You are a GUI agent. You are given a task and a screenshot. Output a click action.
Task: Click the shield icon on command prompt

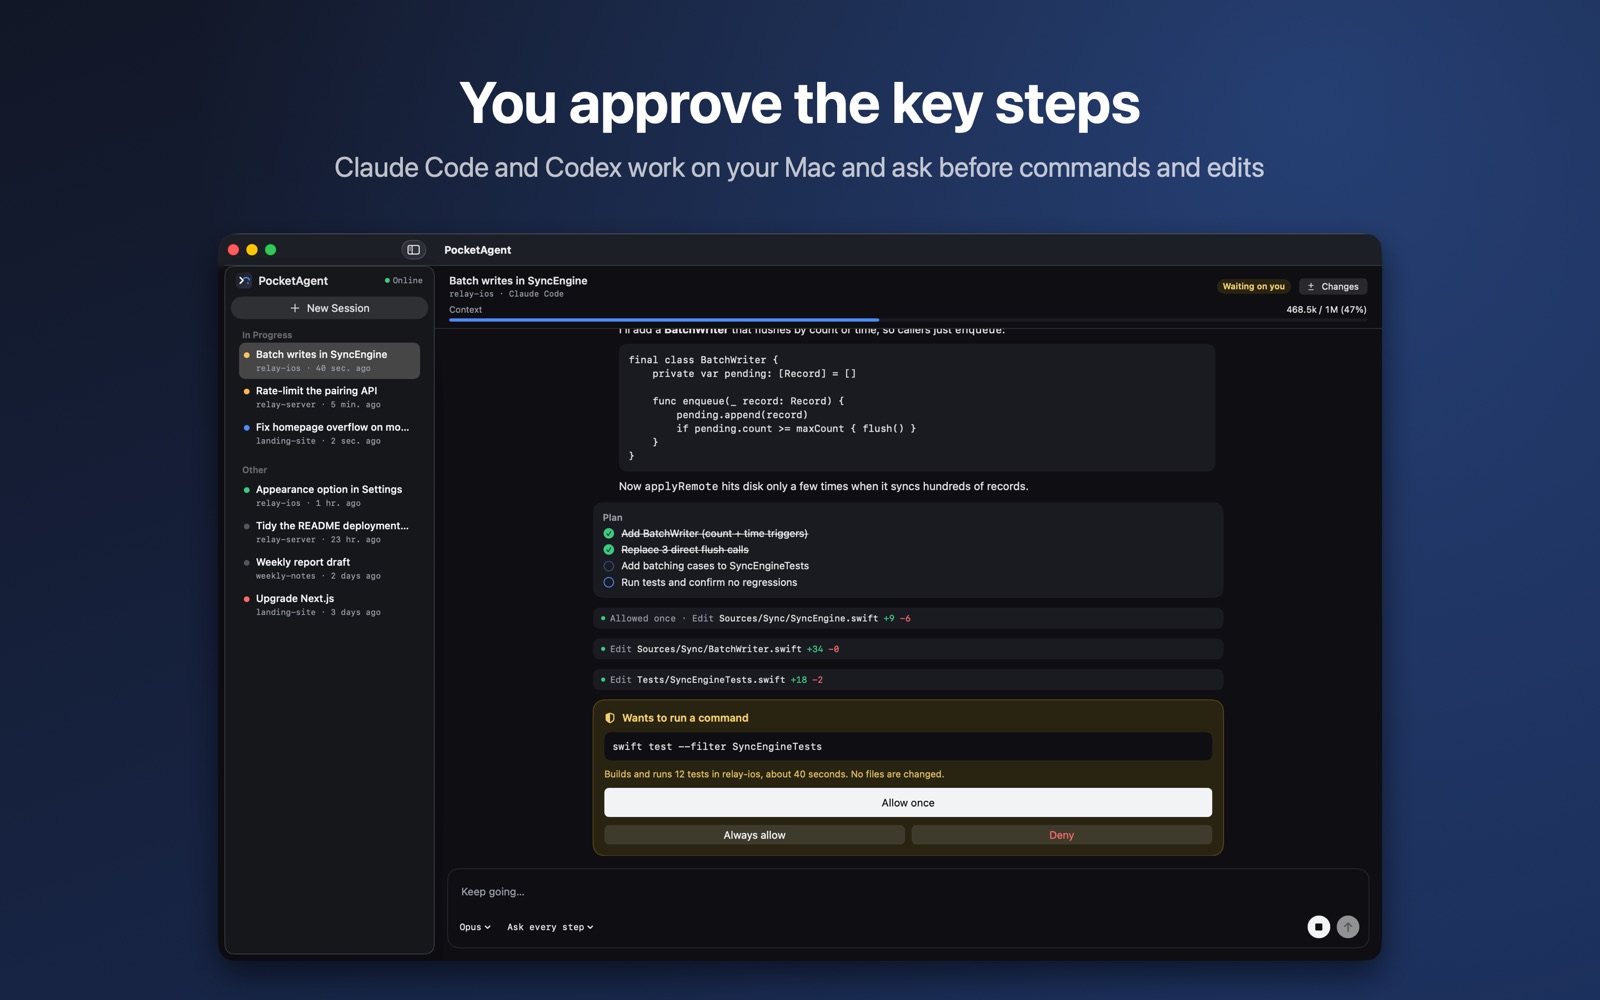click(x=610, y=718)
